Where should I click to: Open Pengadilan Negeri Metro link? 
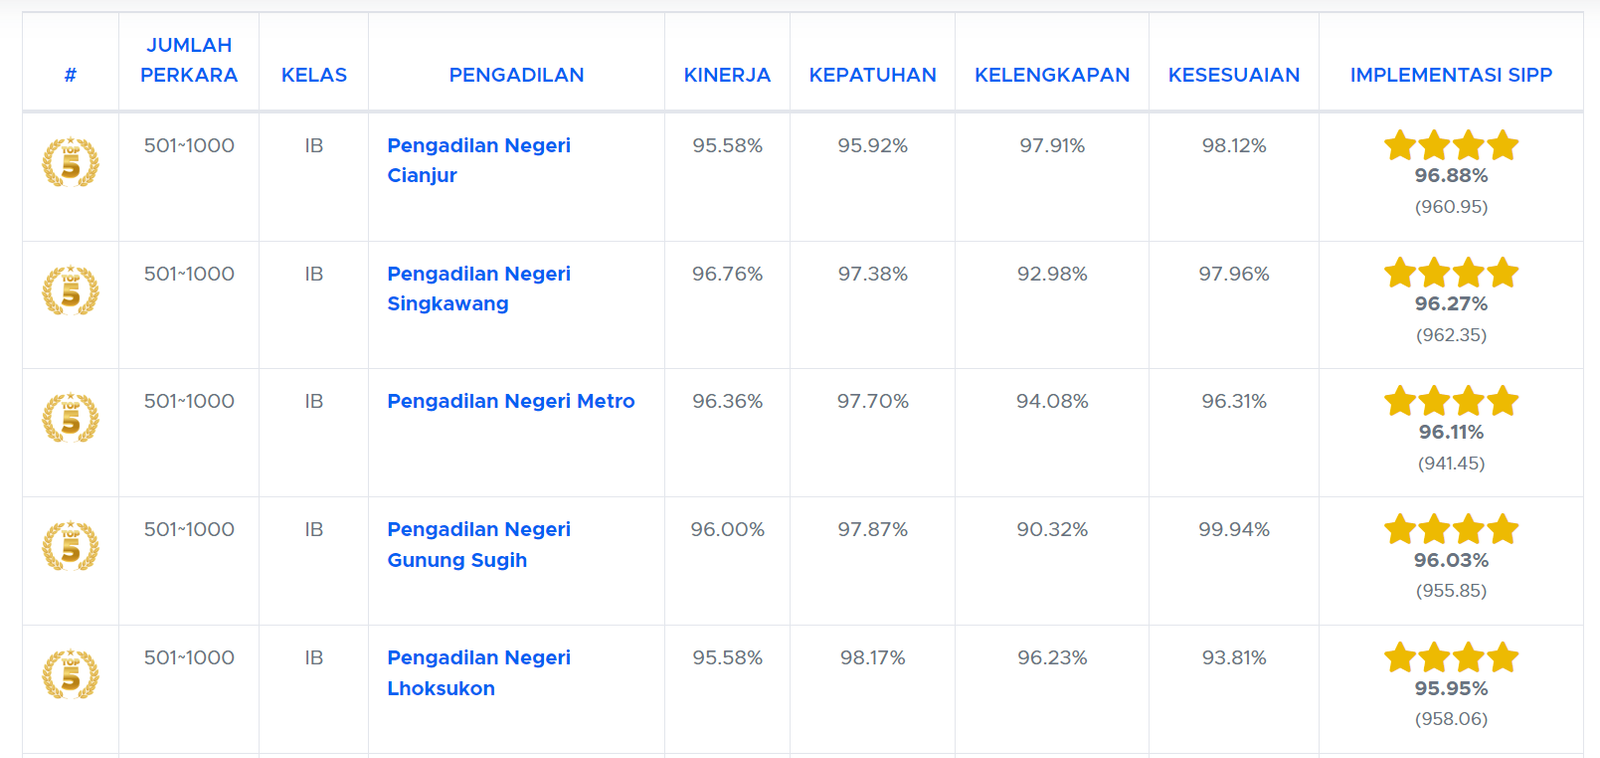click(510, 401)
